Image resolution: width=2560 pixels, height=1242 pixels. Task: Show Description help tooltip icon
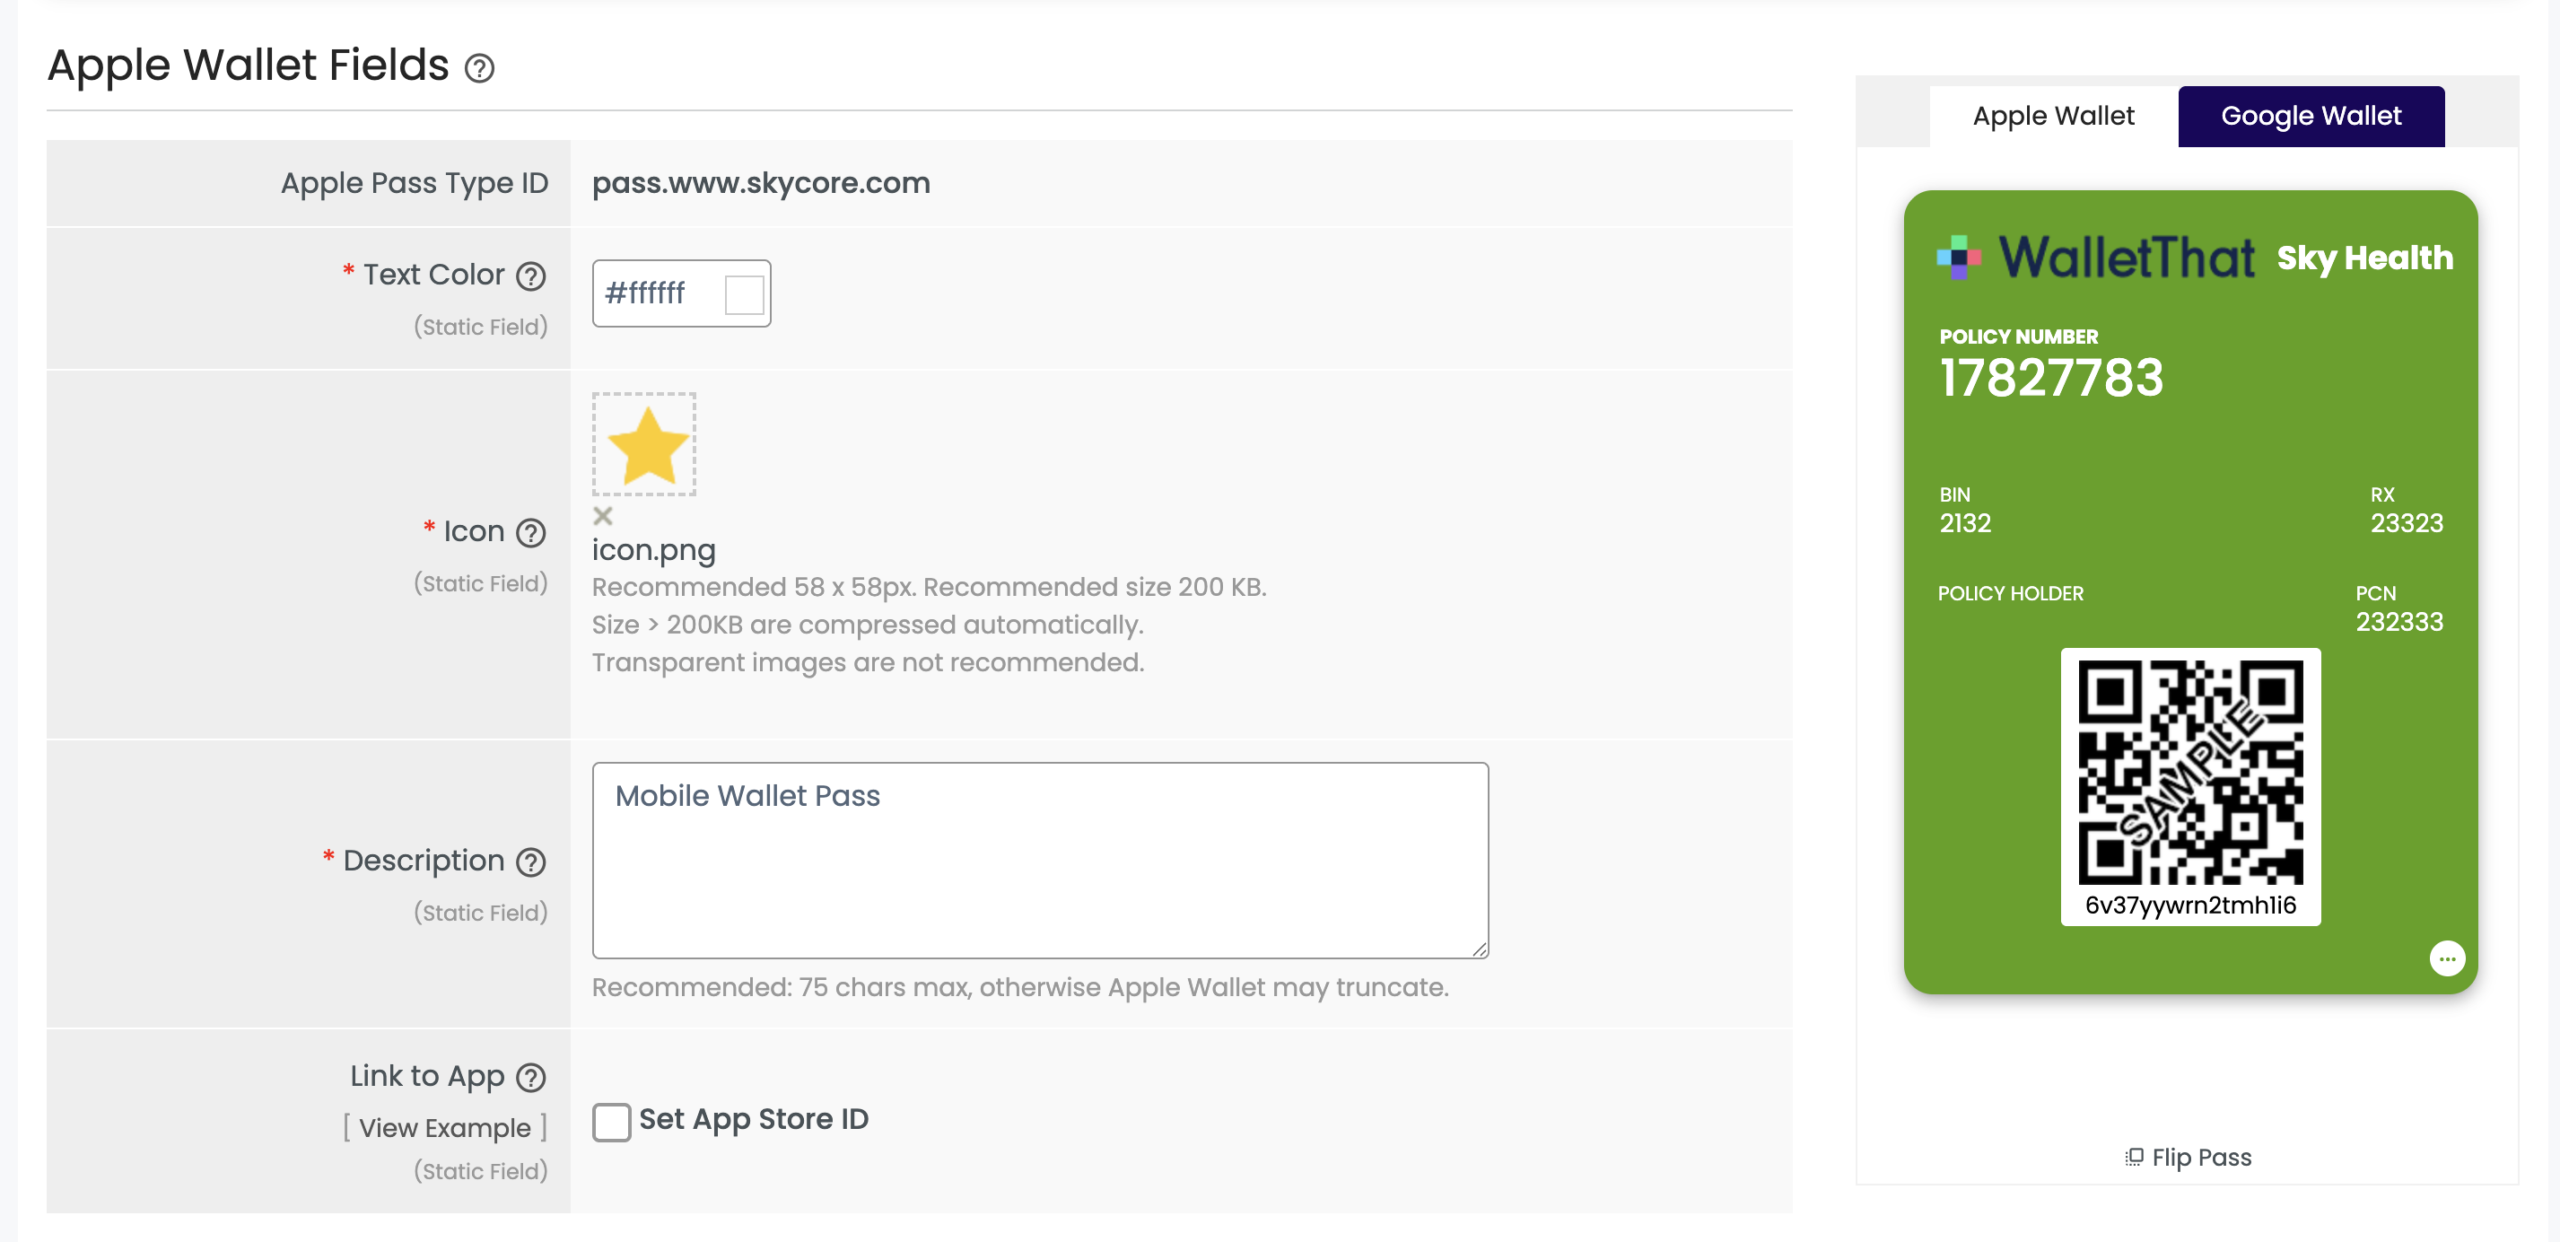tap(531, 862)
